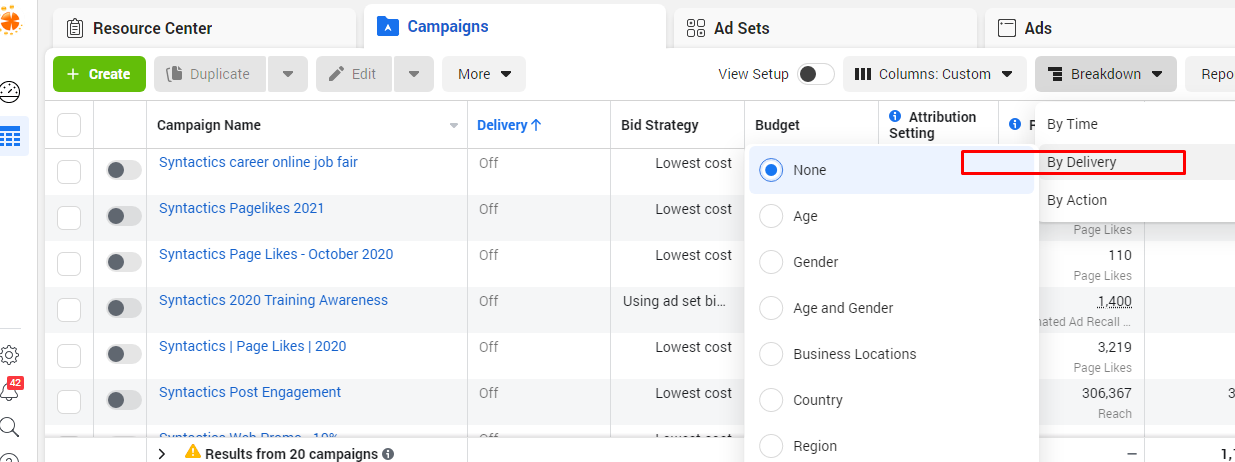Select the Gender breakdown option
This screenshot has width=1235, height=462.
(891, 262)
